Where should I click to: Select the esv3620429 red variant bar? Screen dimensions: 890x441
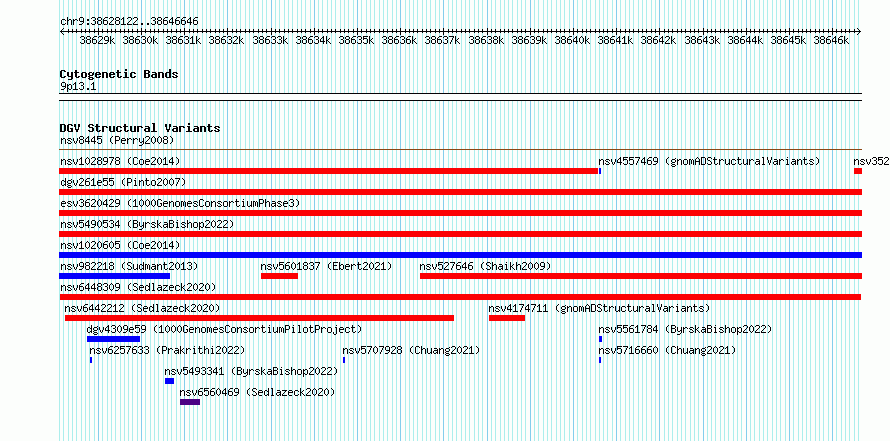tap(460, 213)
